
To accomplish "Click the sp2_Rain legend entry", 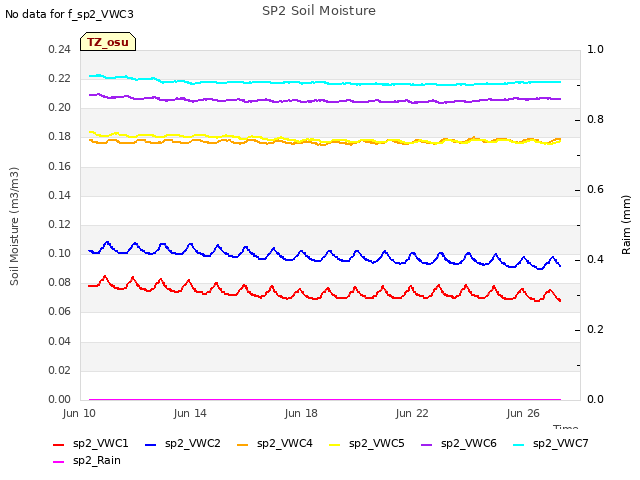I will pyautogui.click(x=87, y=461).
